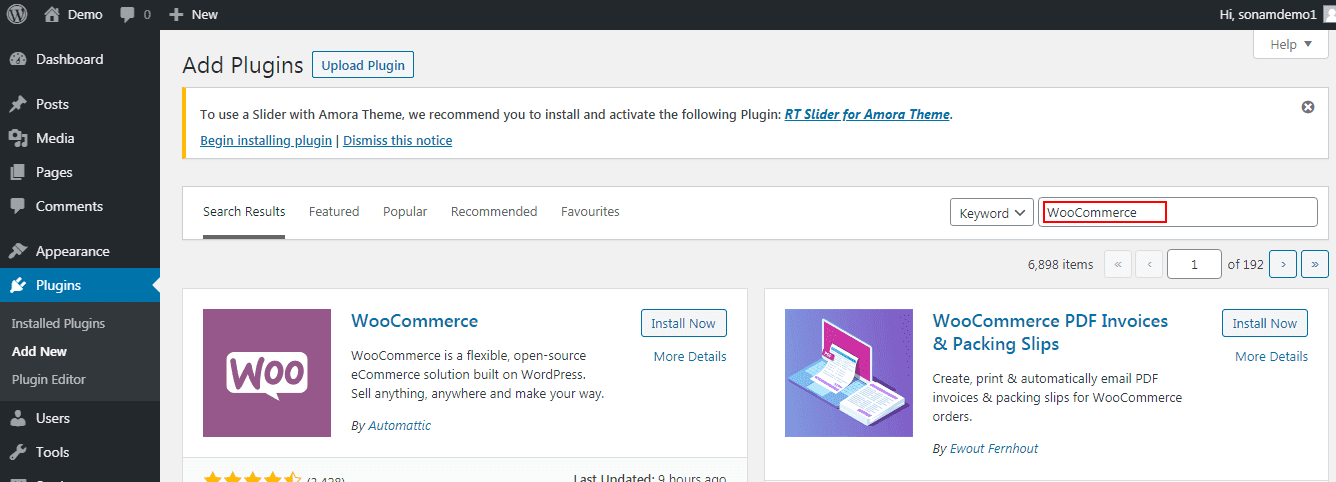This screenshot has height=482, width=1336.
Task: Click the purple Woo plugin thumbnail
Action: click(267, 373)
